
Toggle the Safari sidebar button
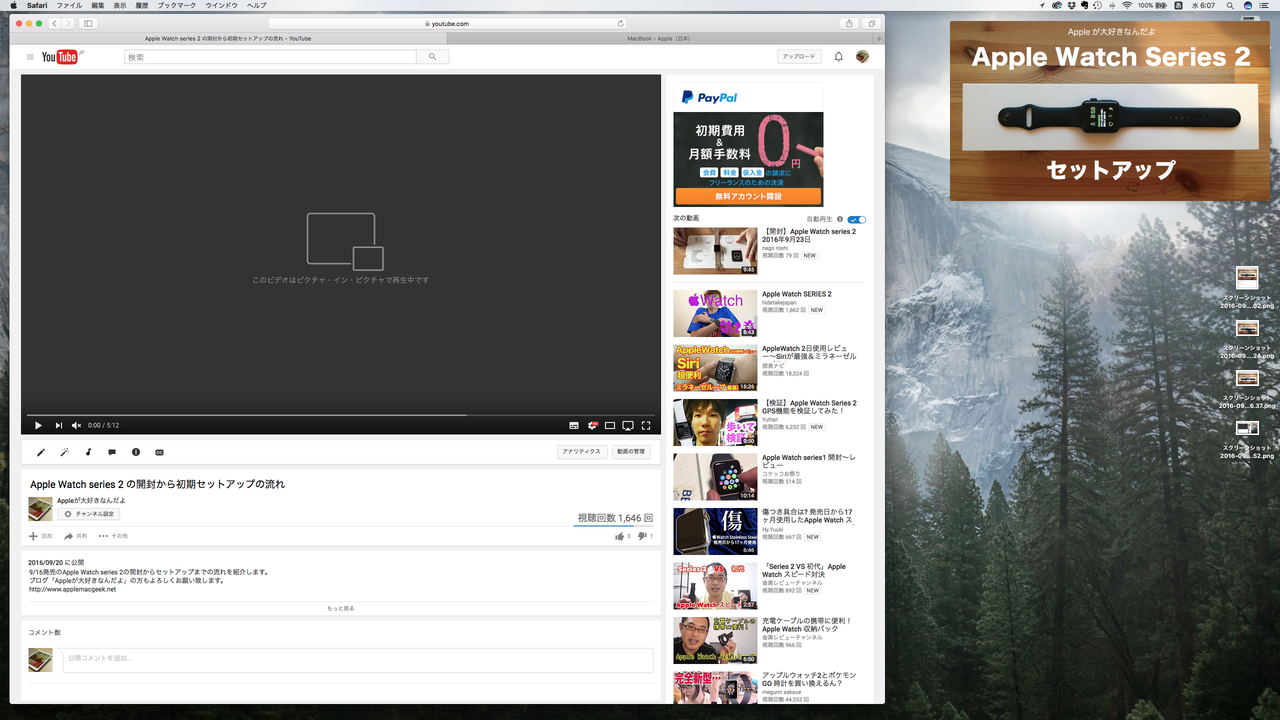click(x=88, y=23)
